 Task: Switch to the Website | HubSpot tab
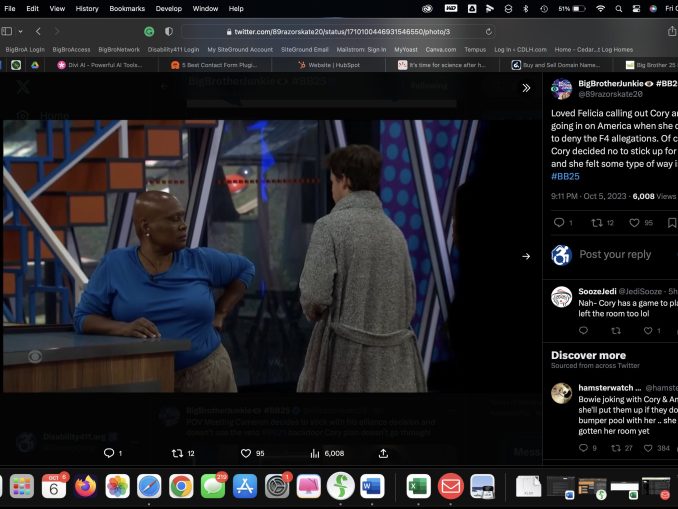(x=335, y=65)
